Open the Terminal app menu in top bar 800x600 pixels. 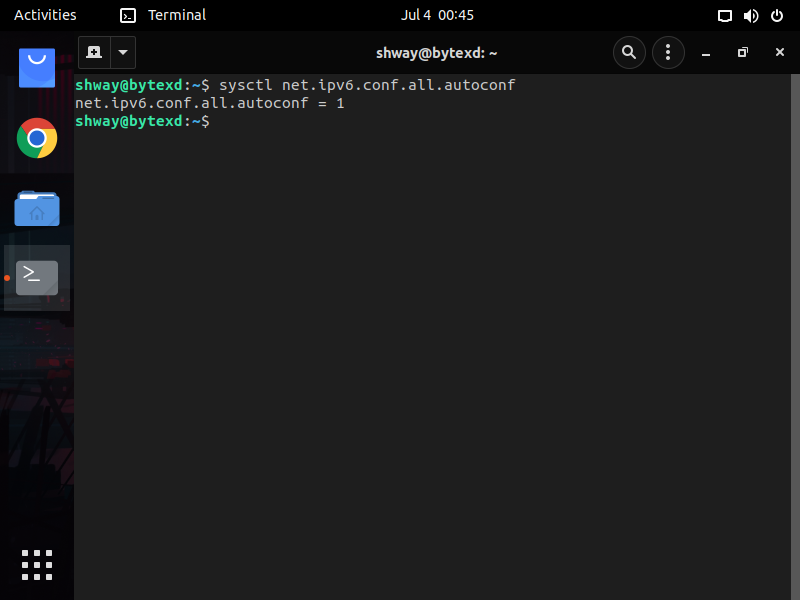[163, 15]
